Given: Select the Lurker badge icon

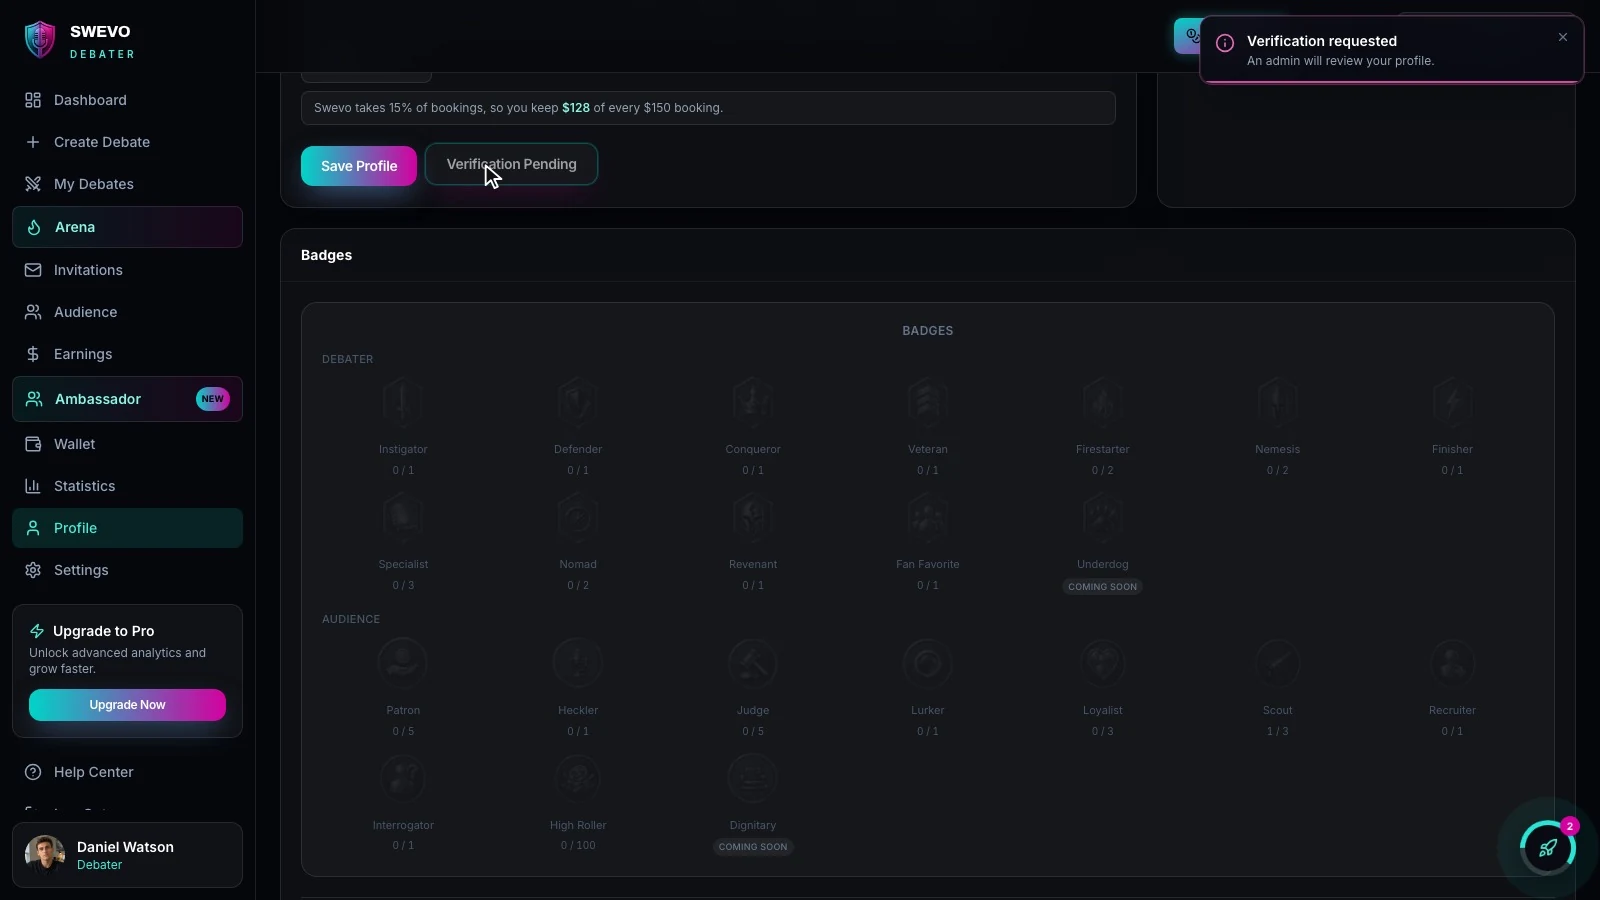Looking at the screenshot, I should point(928,664).
